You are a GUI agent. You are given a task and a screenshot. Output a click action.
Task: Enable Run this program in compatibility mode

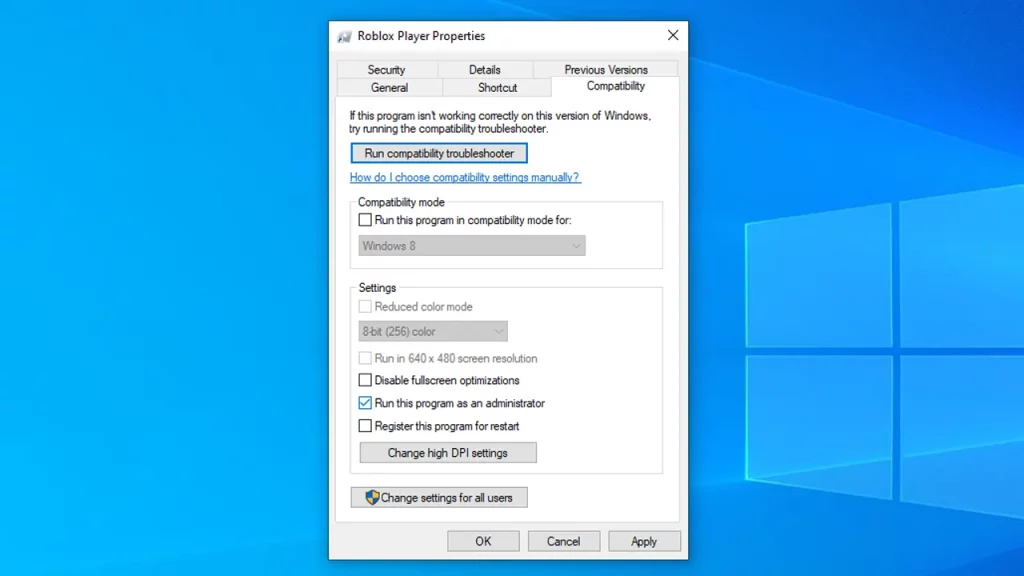365,220
